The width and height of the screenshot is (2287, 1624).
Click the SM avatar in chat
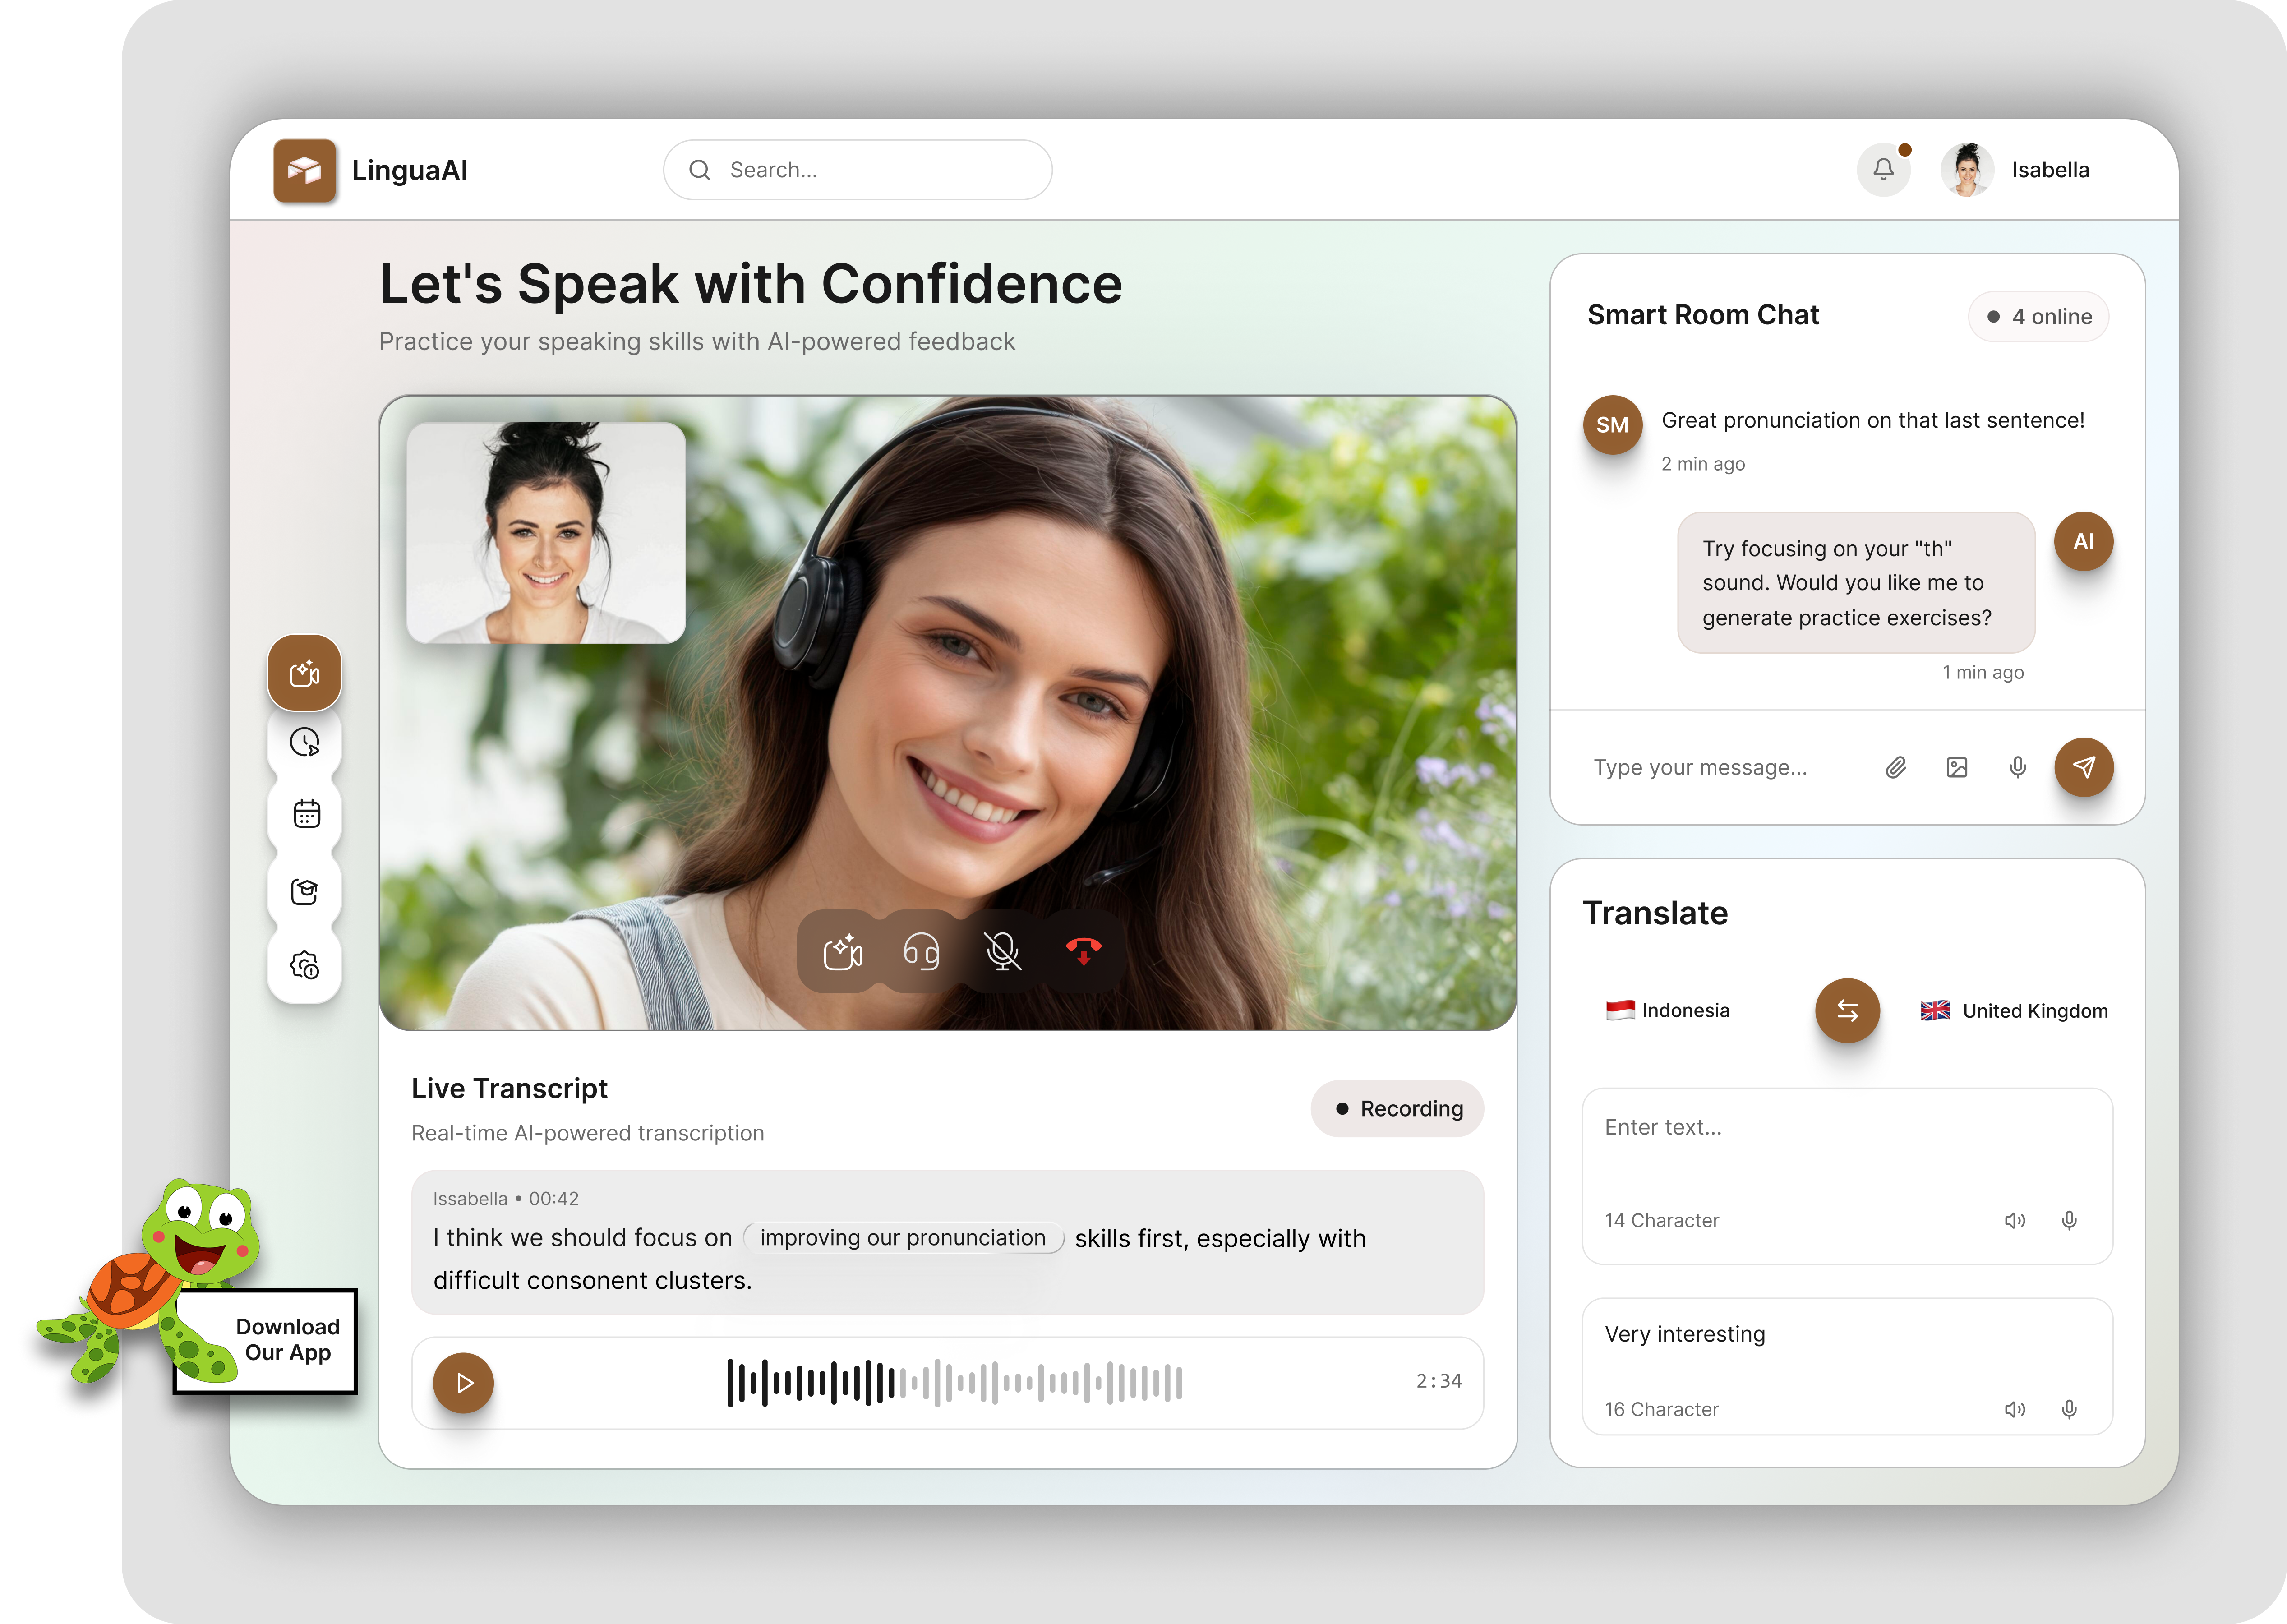[x=1612, y=425]
